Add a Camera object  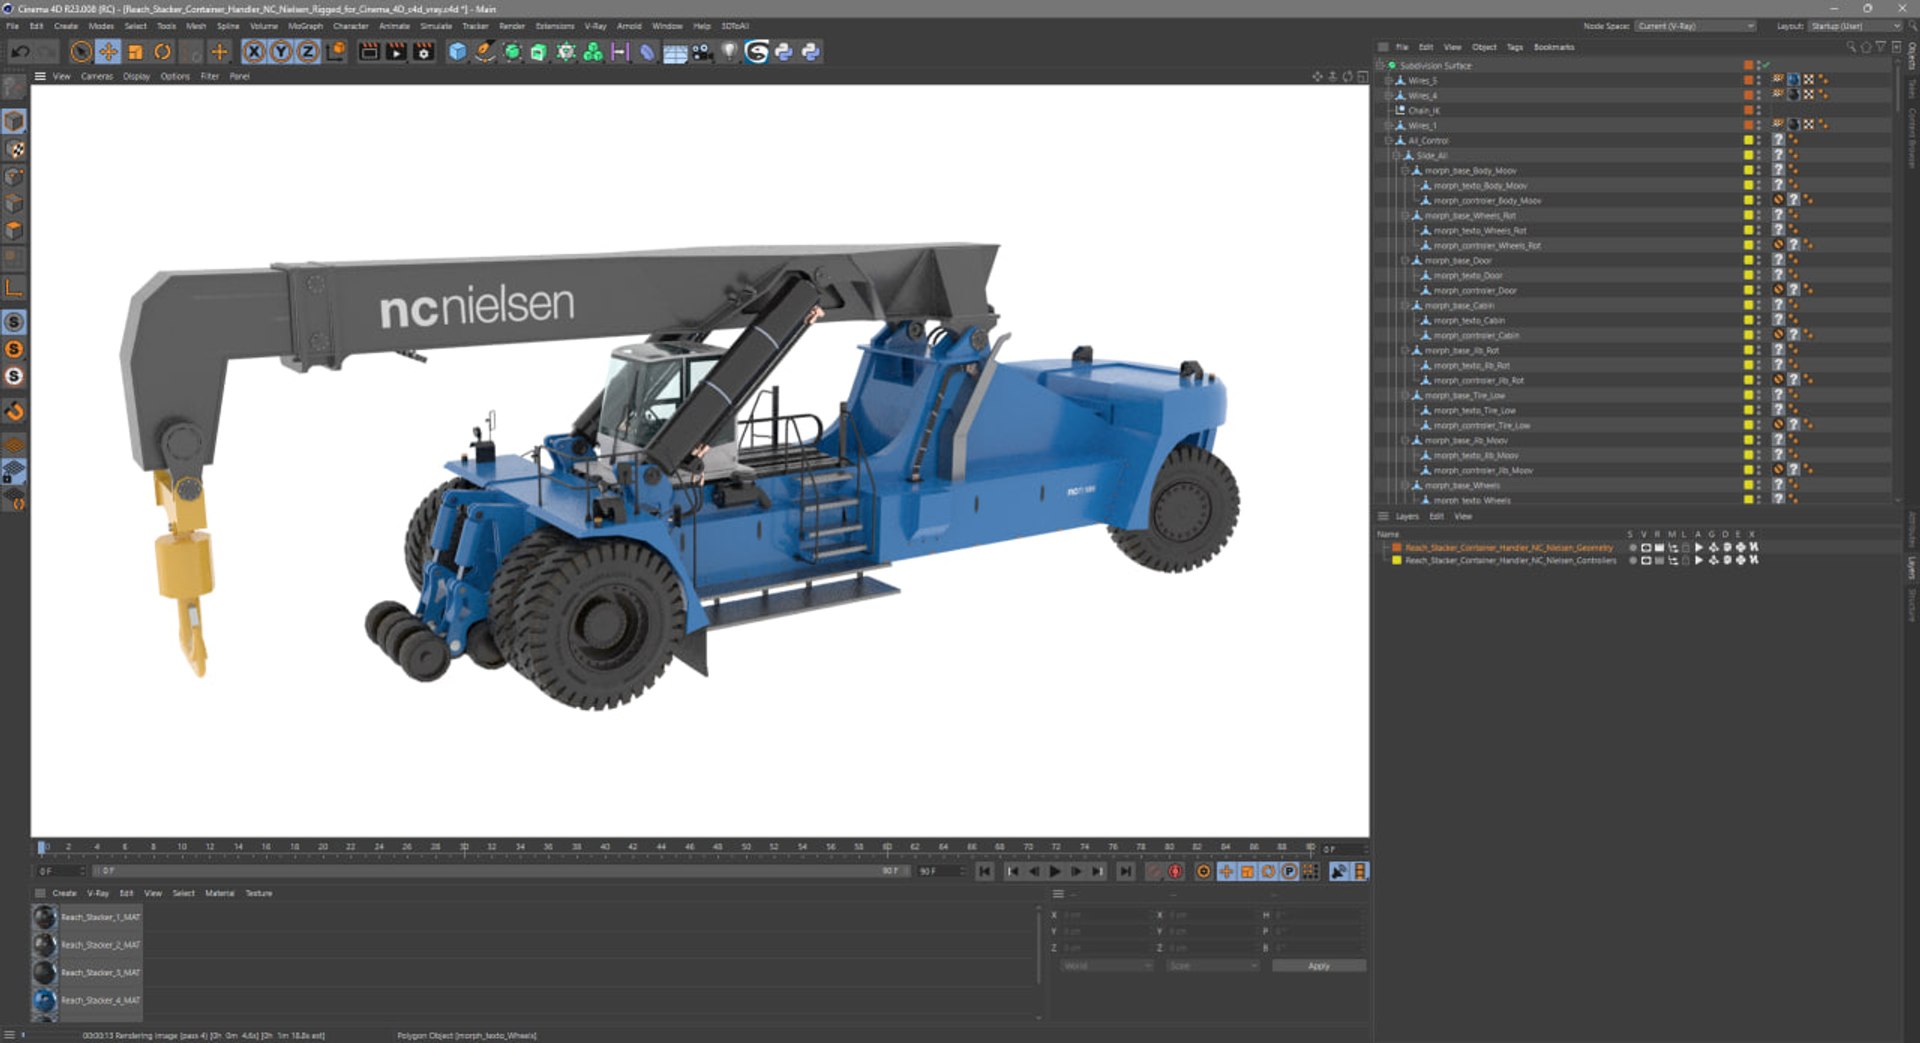pos(702,52)
